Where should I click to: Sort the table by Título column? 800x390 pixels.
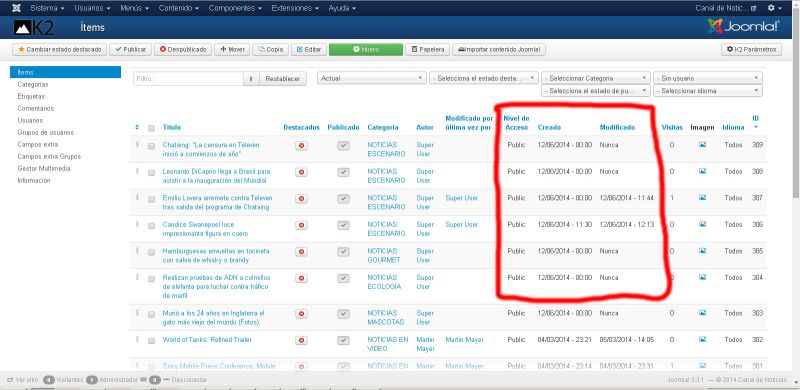point(171,128)
